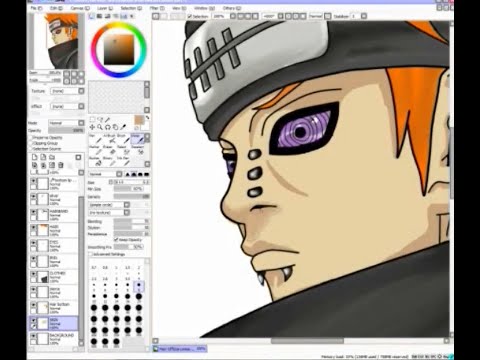This screenshot has height=360, width=480.
Task: Open the layer blending Mode dropdown
Action: [67, 123]
